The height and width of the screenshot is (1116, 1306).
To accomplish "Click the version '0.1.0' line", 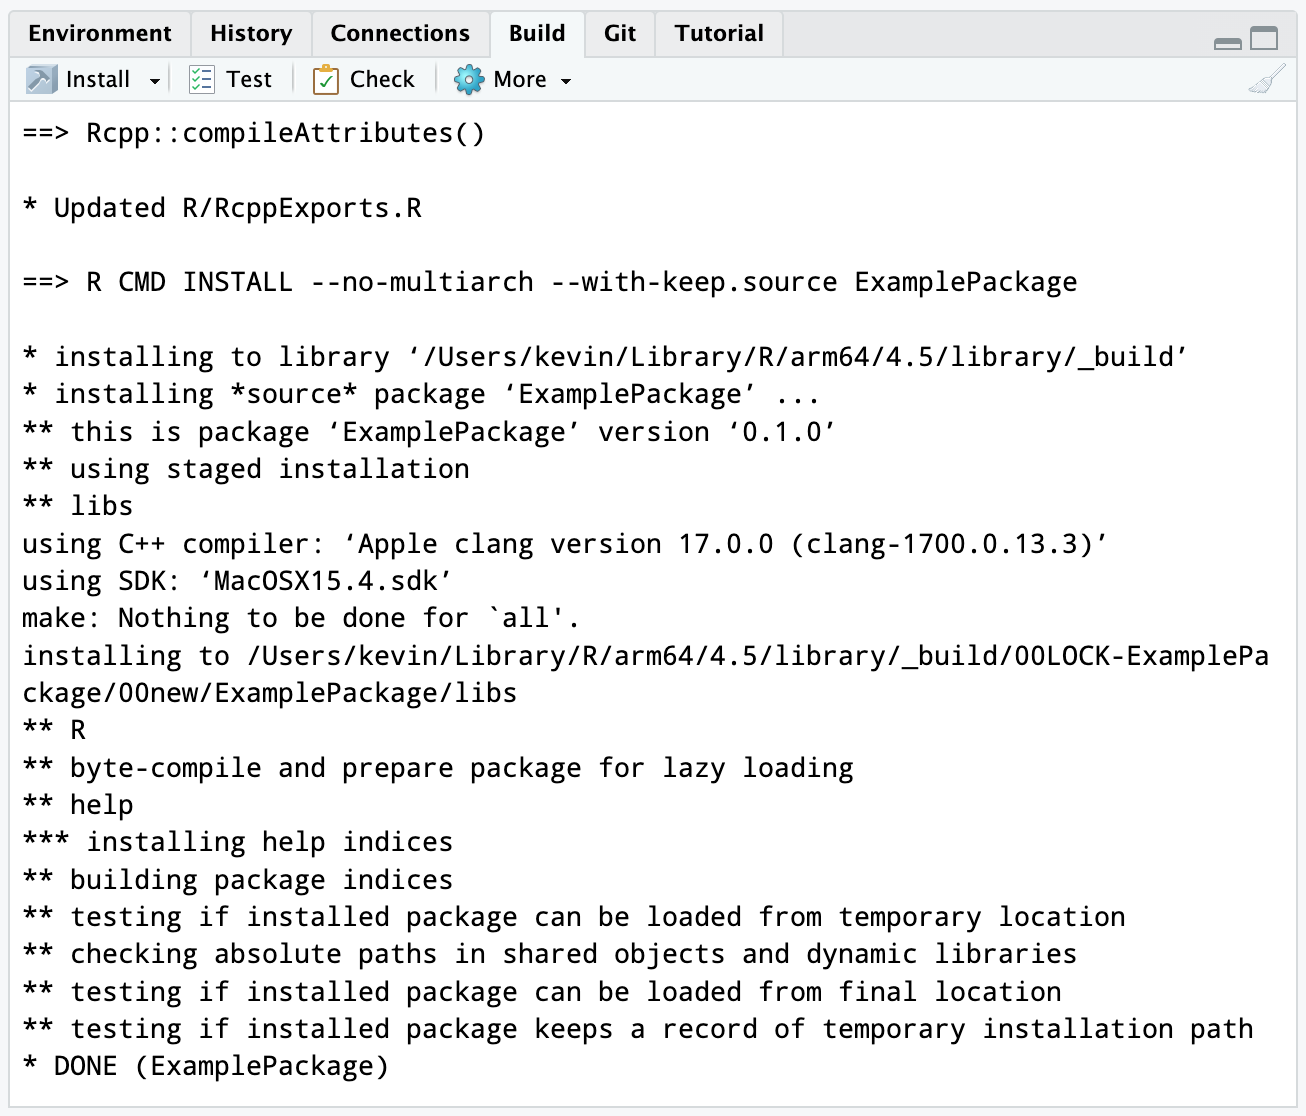I will 429,432.
